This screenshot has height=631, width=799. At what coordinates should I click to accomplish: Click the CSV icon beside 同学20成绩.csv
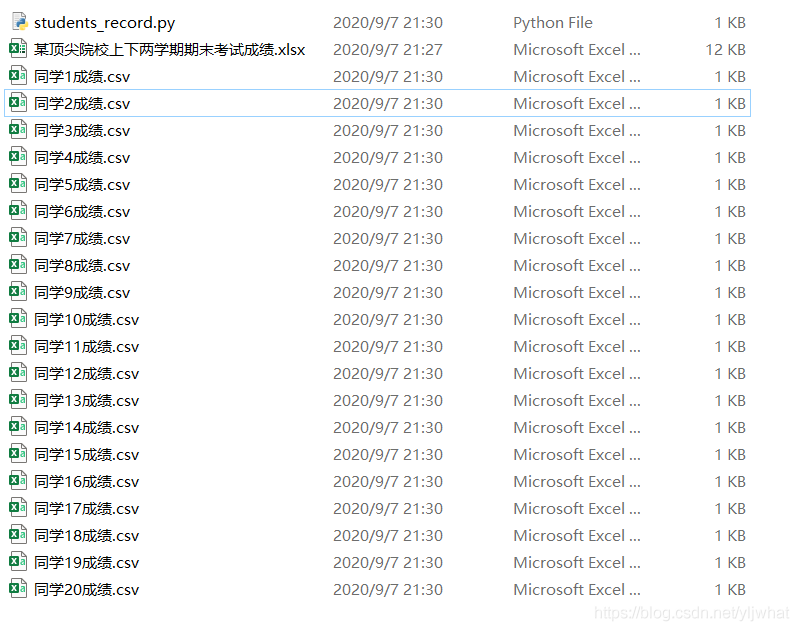[18, 589]
